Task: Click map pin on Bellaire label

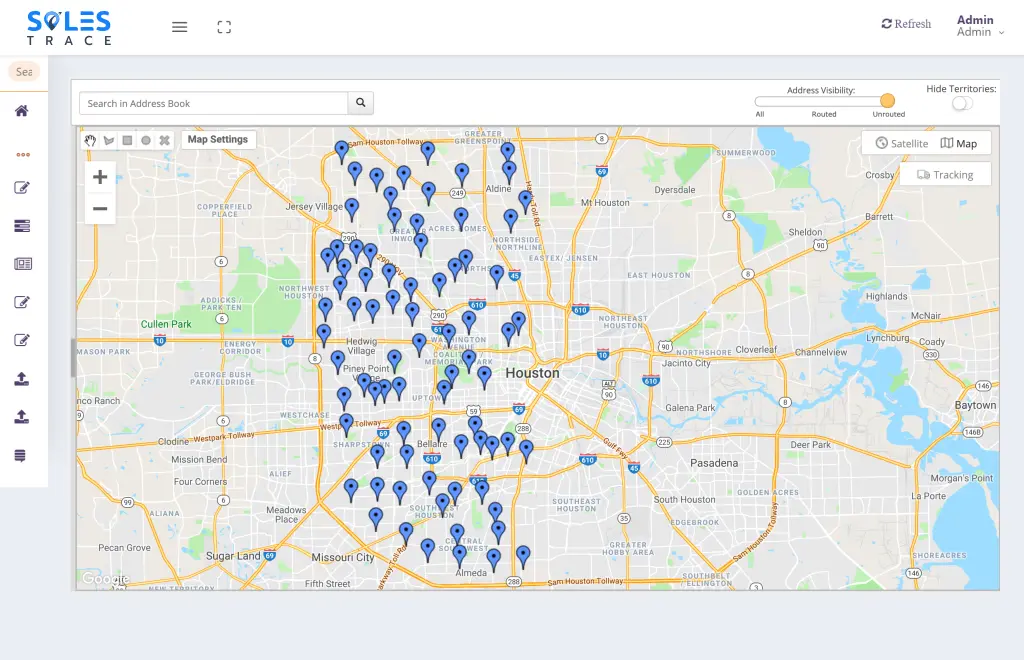Action: click(438, 429)
